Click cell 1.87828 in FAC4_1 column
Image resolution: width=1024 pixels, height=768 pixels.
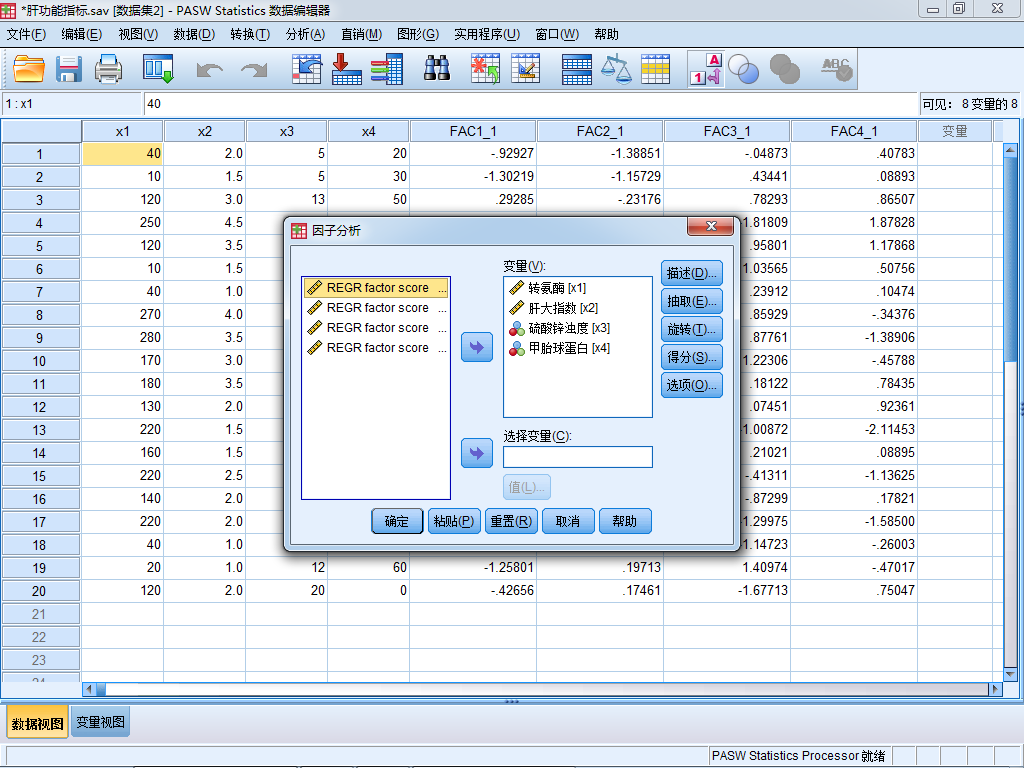pos(854,223)
